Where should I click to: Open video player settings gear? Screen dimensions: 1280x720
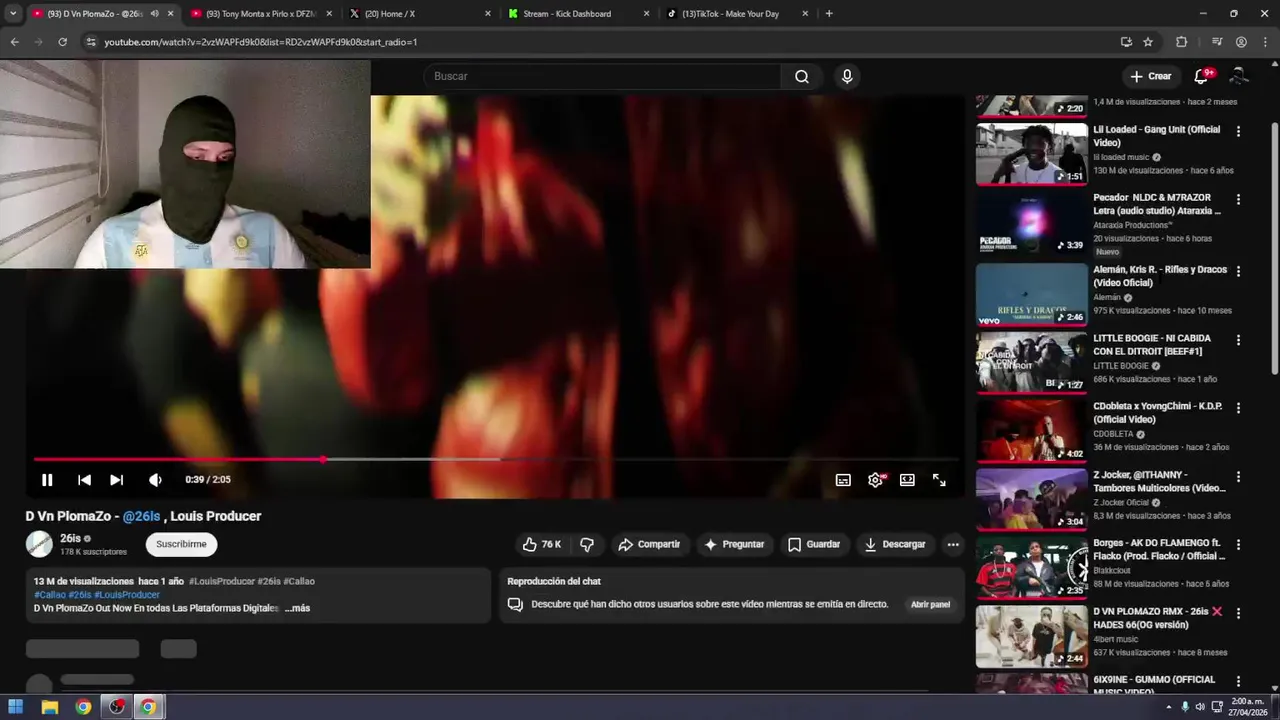coord(875,480)
